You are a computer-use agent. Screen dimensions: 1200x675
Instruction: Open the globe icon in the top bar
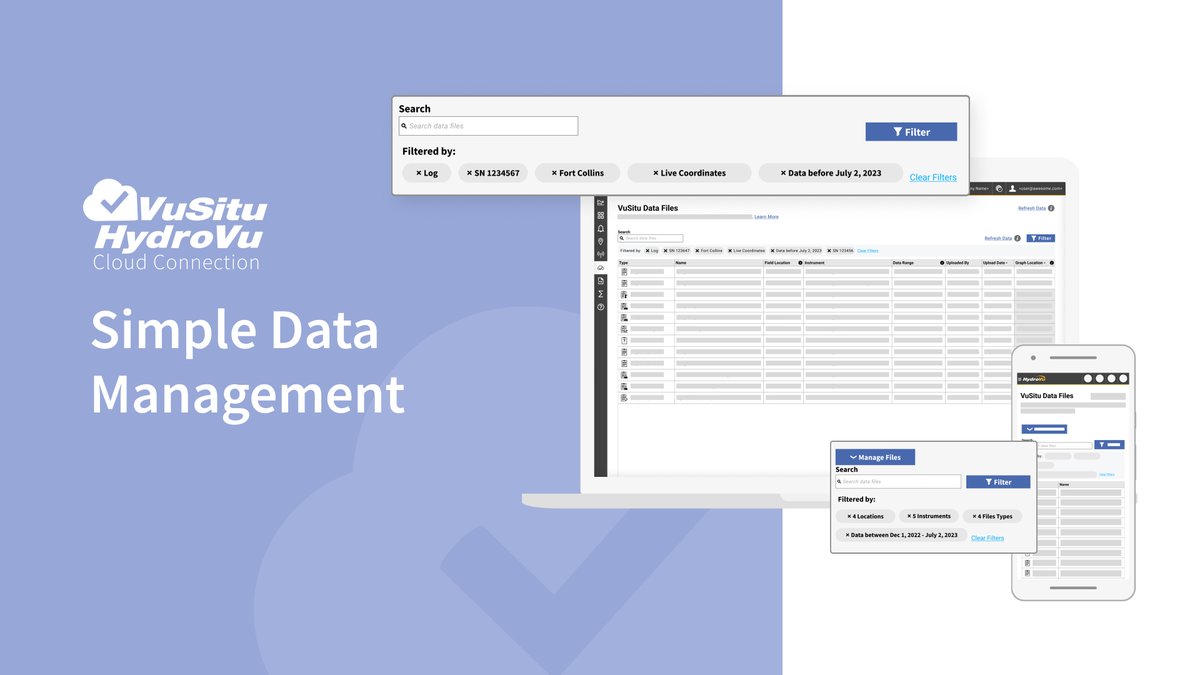(999, 188)
